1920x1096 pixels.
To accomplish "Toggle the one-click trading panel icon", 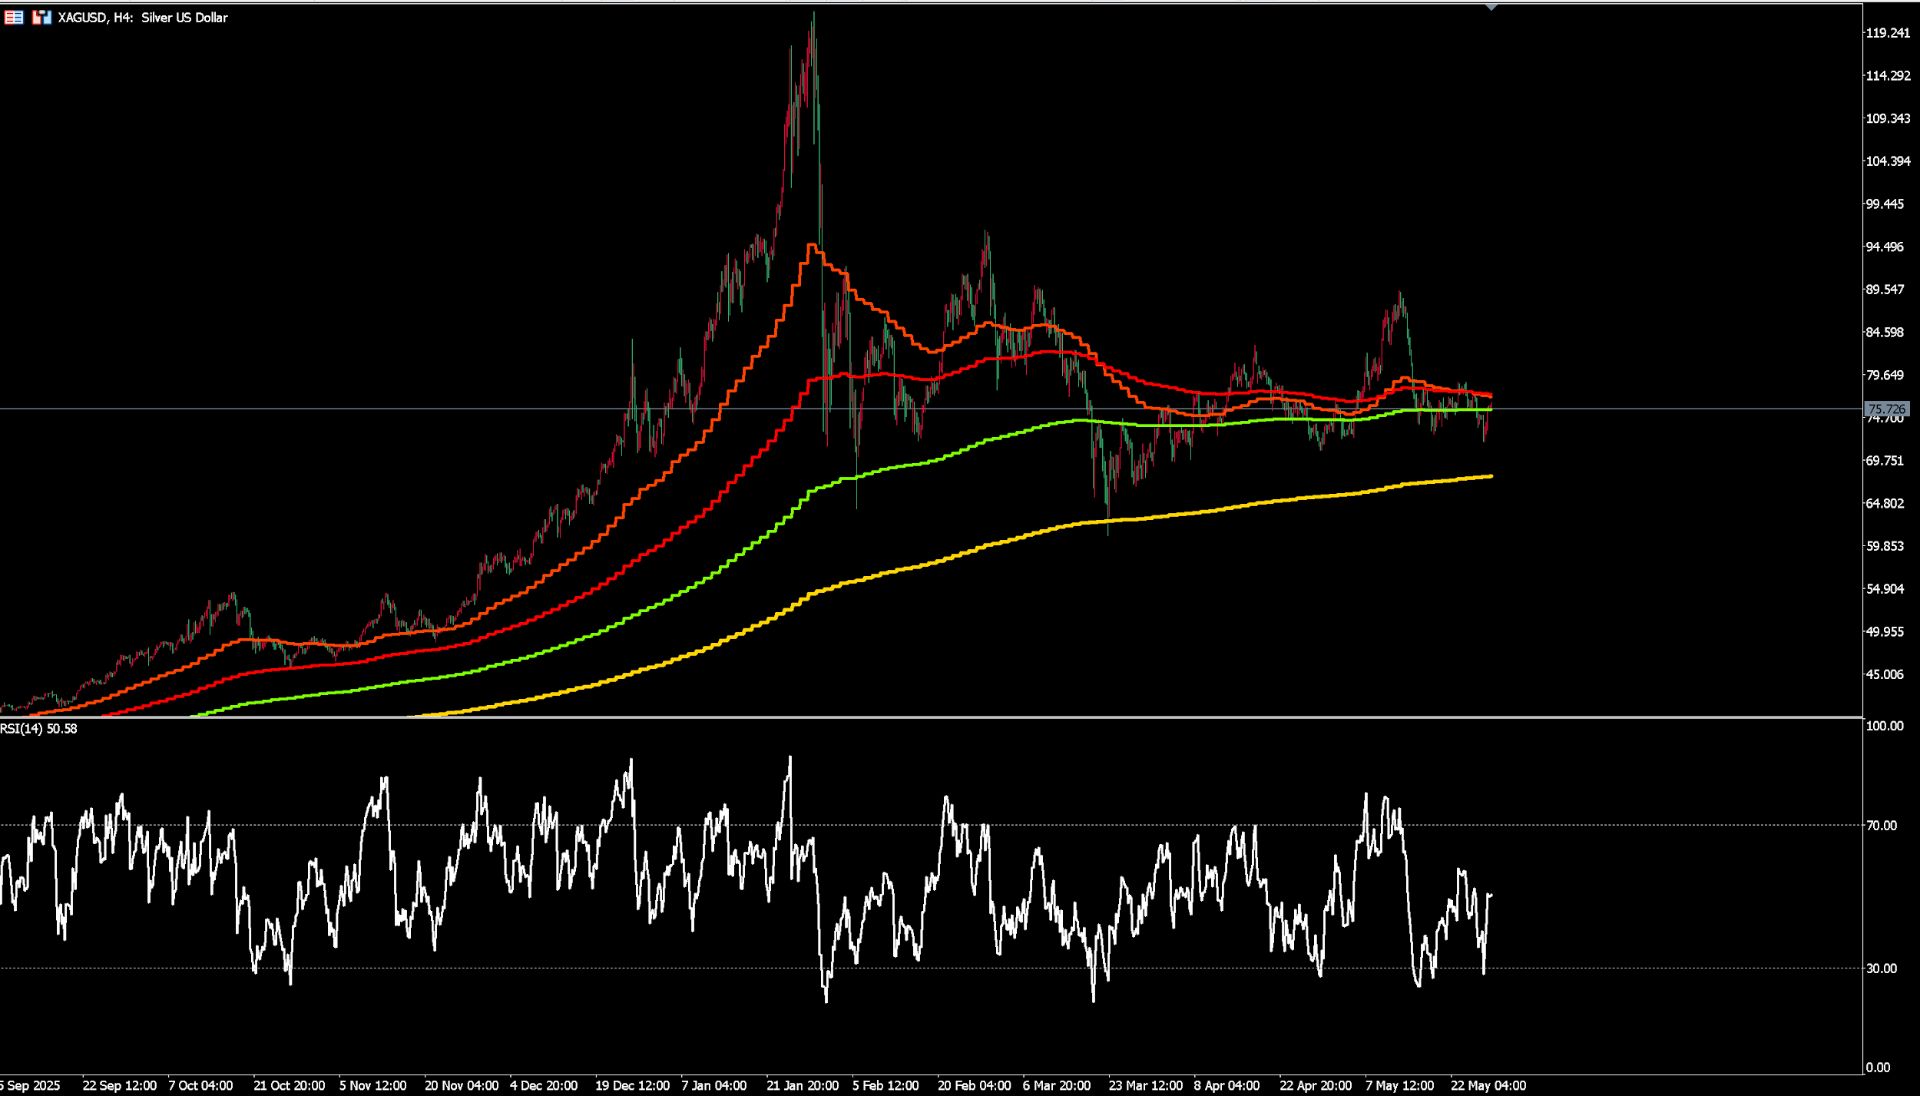I will pos(14,17).
